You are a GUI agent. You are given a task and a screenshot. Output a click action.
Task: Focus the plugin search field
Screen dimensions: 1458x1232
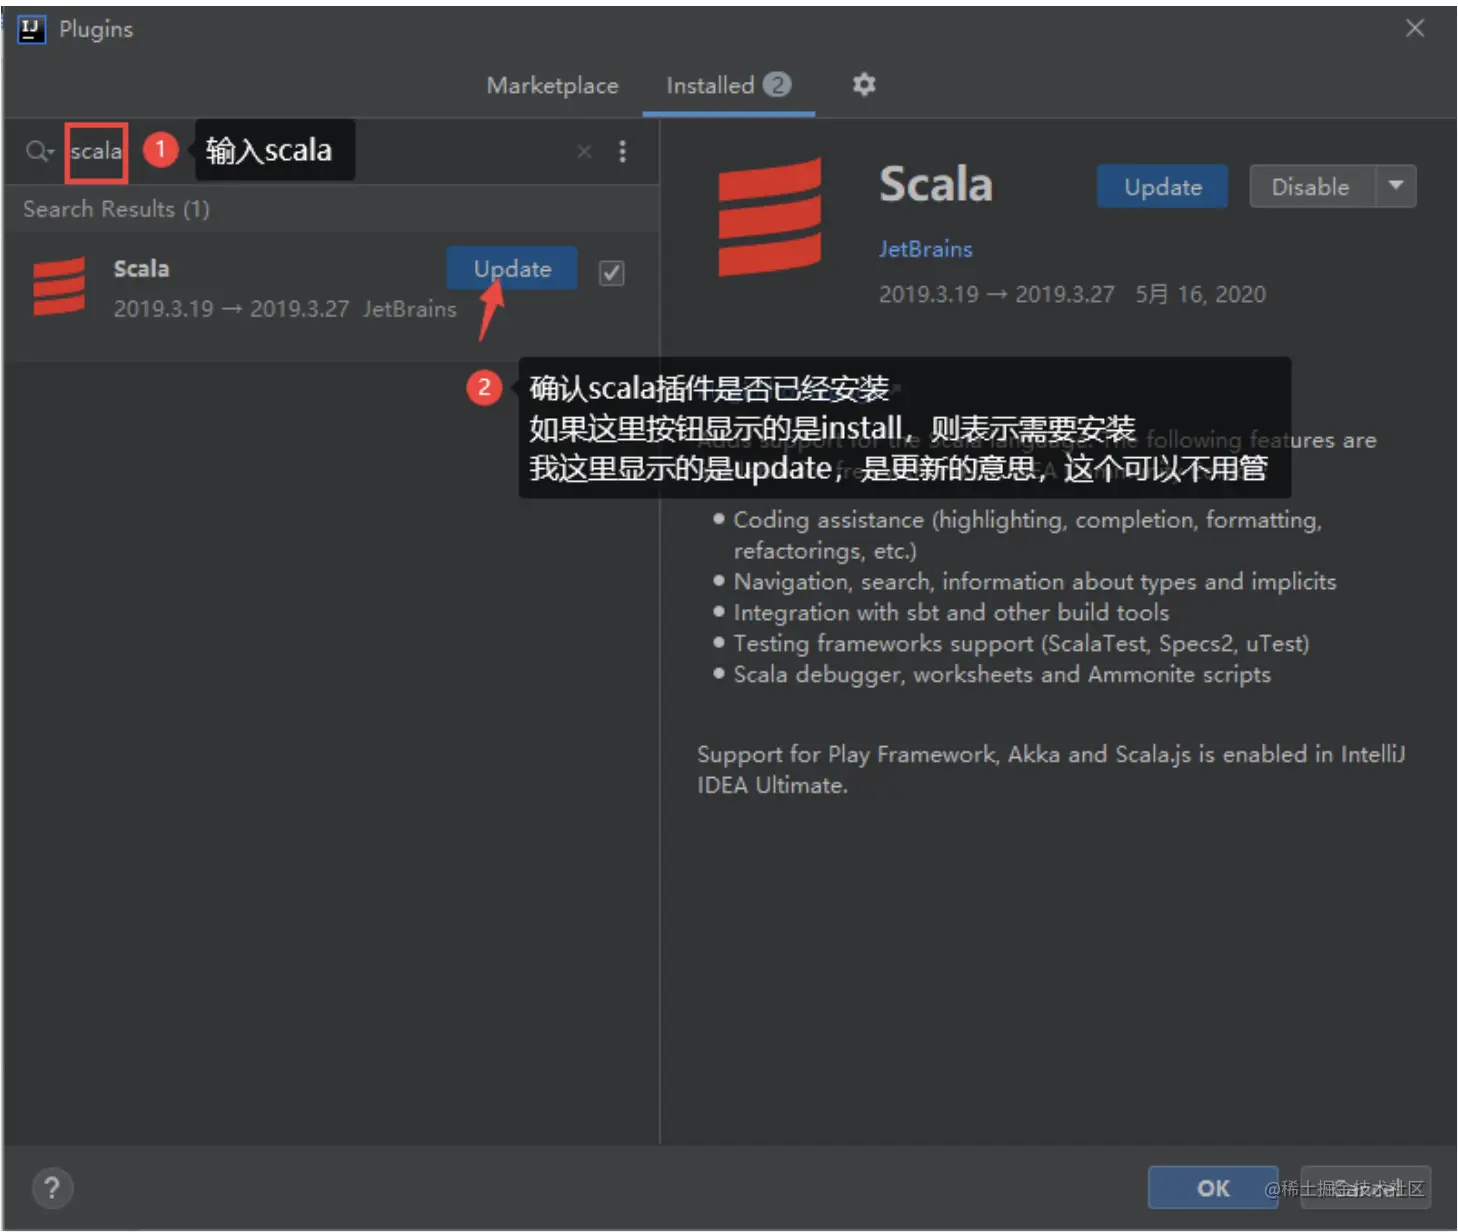pyautogui.click(x=320, y=151)
